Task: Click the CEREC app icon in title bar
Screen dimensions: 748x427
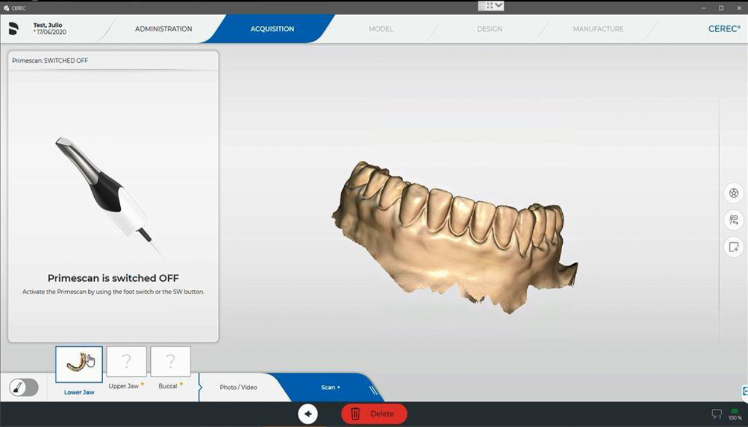Action: coord(6,8)
